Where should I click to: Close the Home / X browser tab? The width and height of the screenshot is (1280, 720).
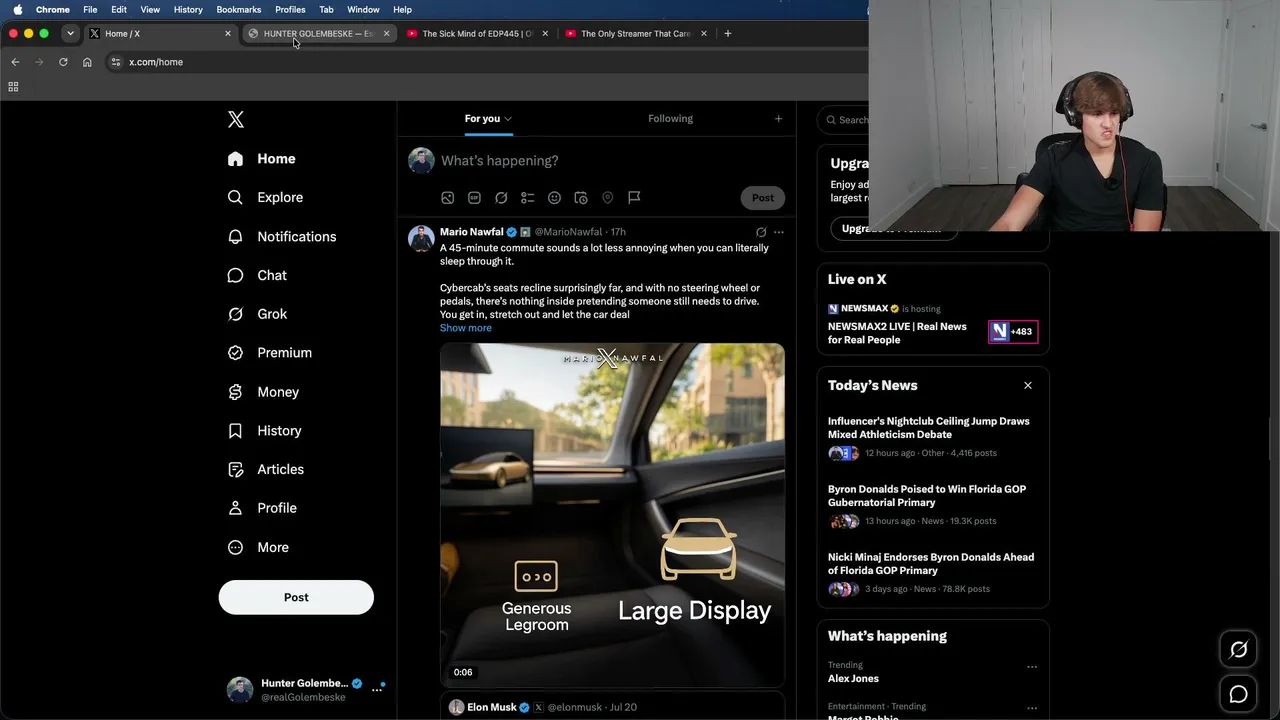click(228, 34)
